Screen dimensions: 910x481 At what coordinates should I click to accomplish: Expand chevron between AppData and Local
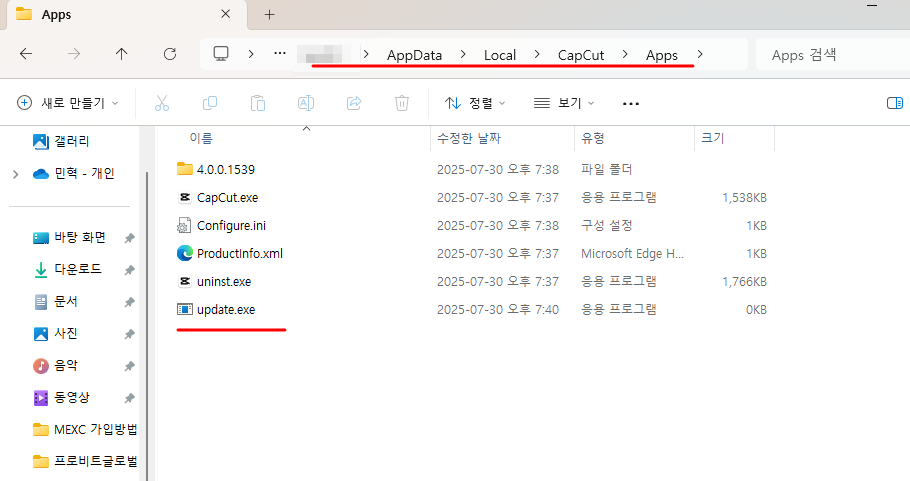pyautogui.click(x=463, y=54)
